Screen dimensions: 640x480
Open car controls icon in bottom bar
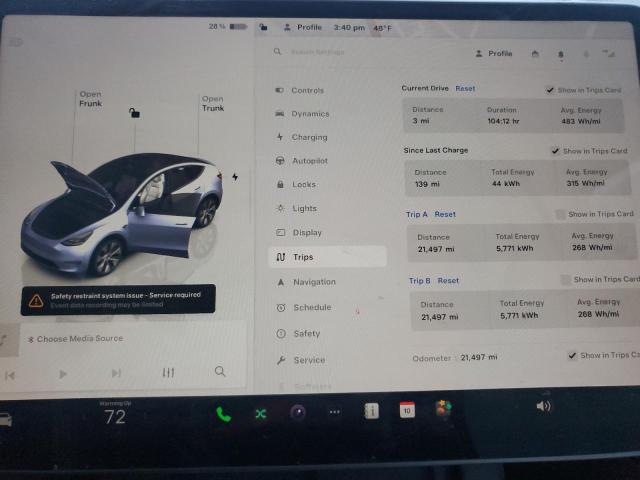pyautogui.click(x=6, y=420)
